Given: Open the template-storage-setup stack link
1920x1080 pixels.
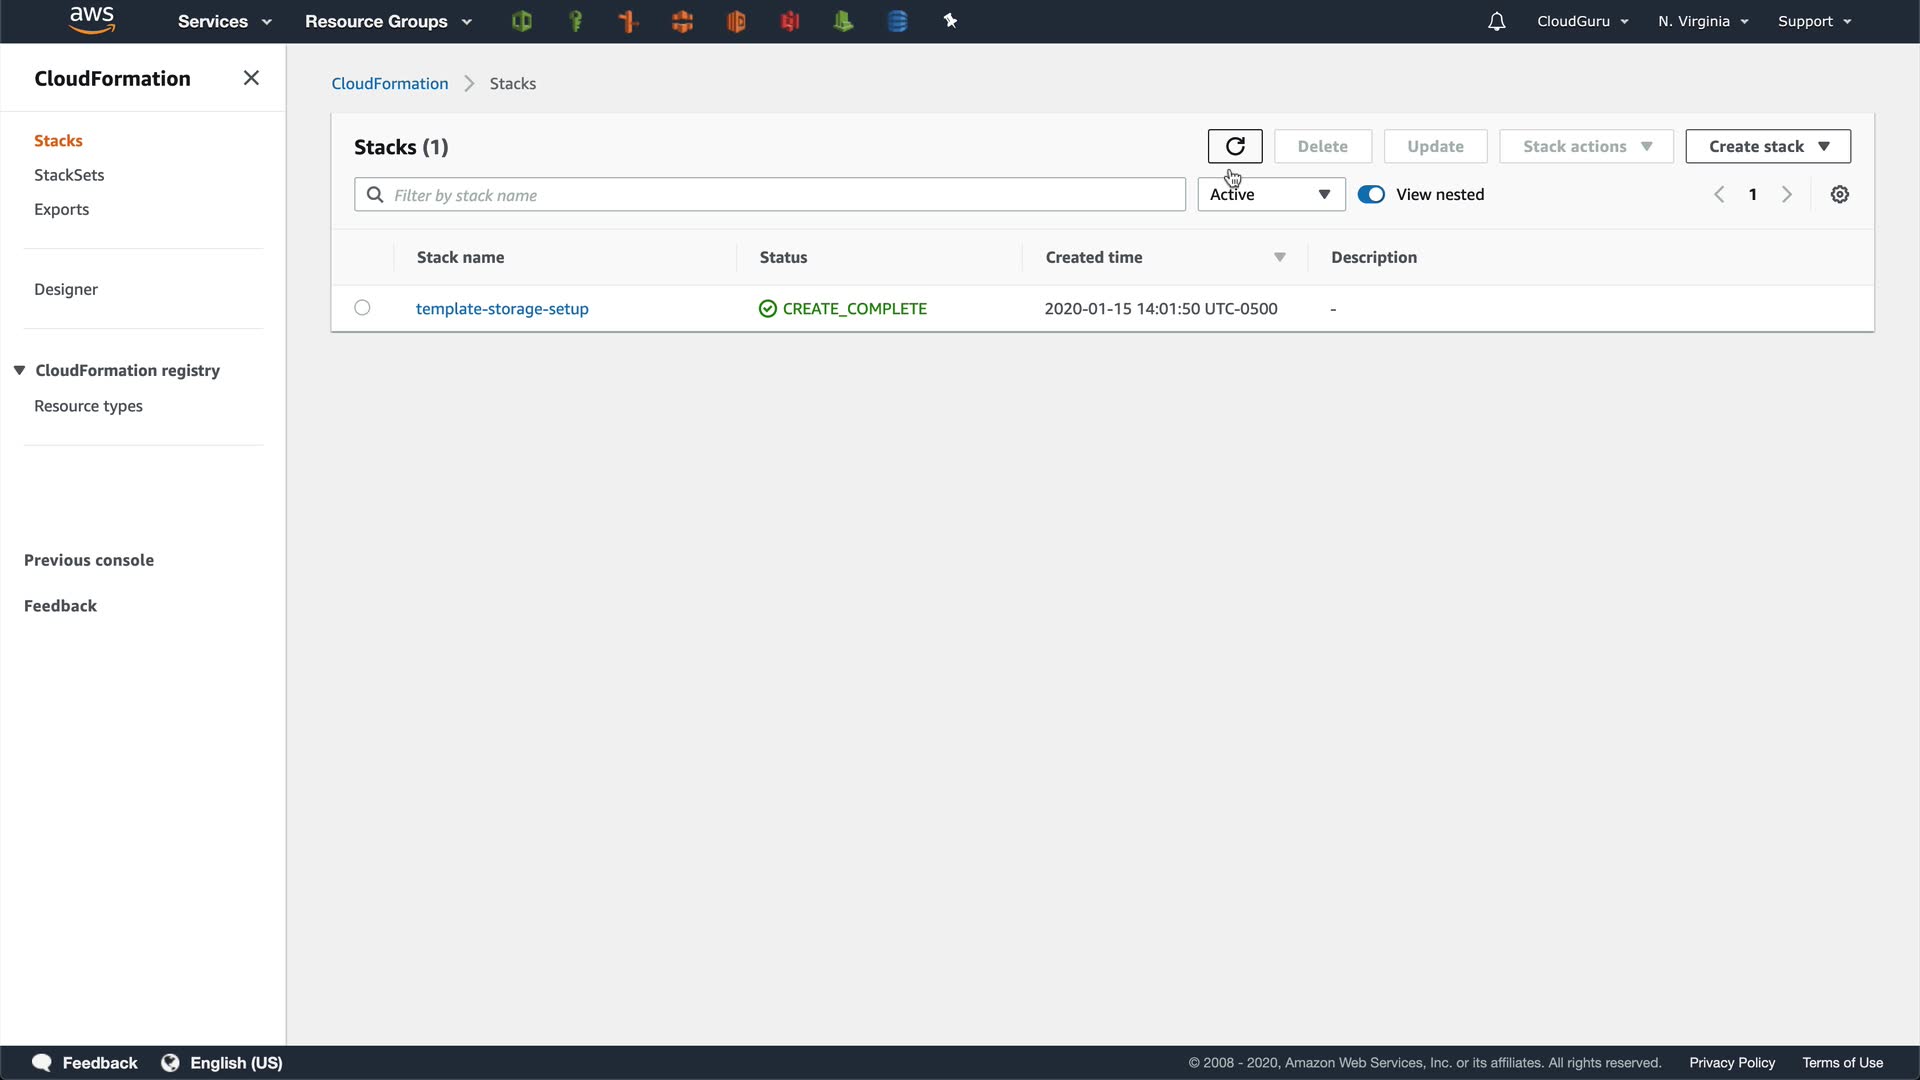Looking at the screenshot, I should point(502,309).
